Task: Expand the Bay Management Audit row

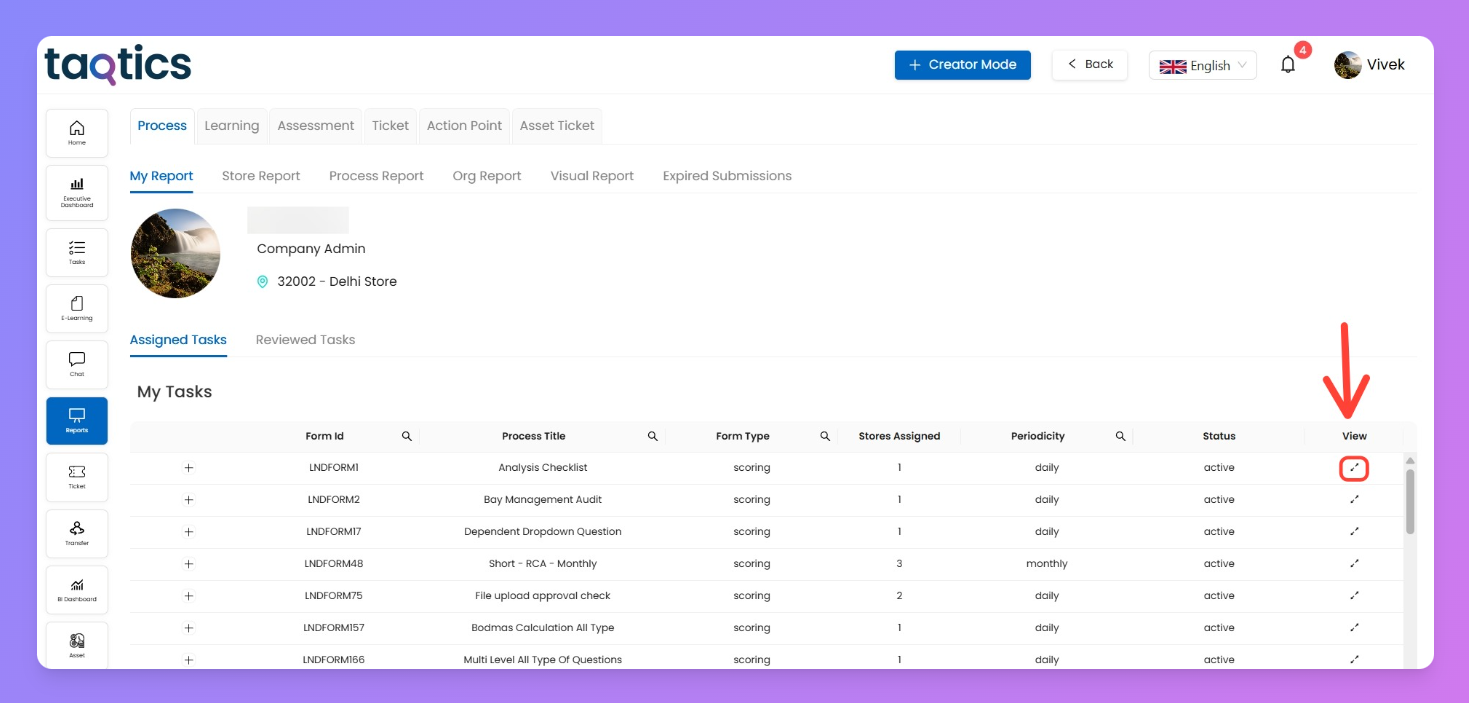Action: (188, 500)
